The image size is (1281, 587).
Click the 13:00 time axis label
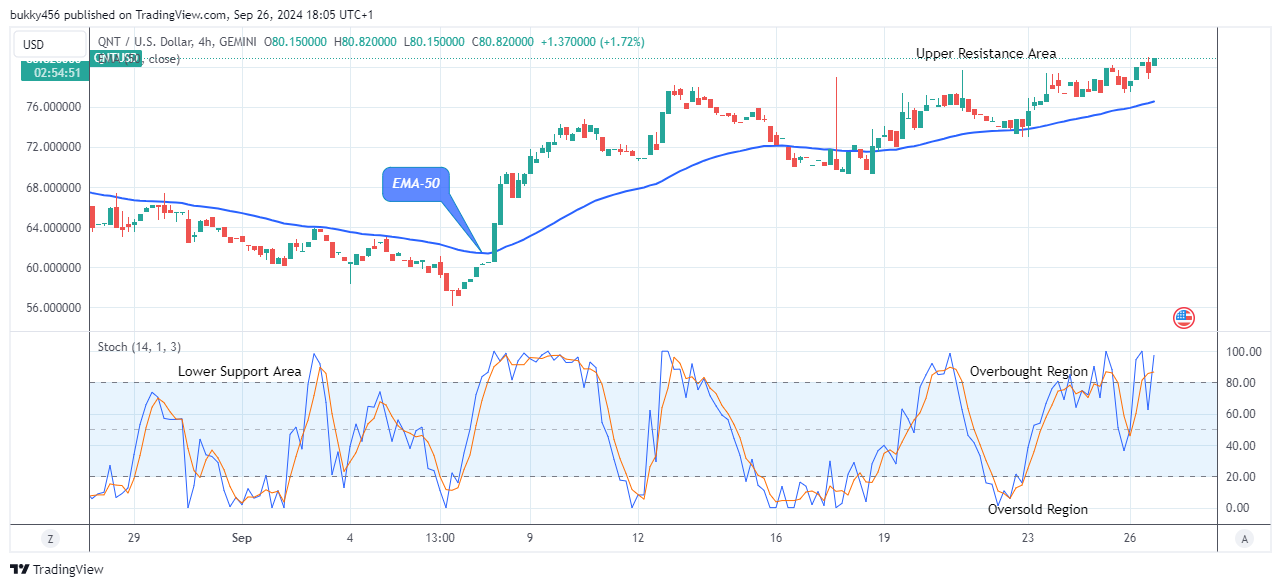[x=440, y=538]
